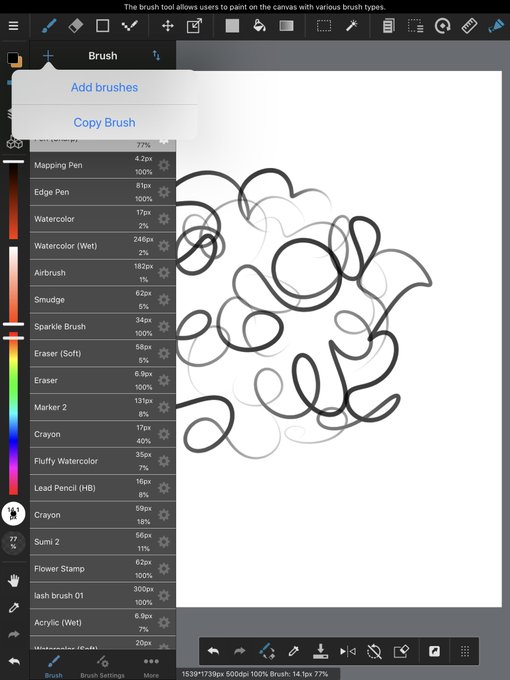
Task: Select the Watercolor (Wet) brush
Action: 103,246
